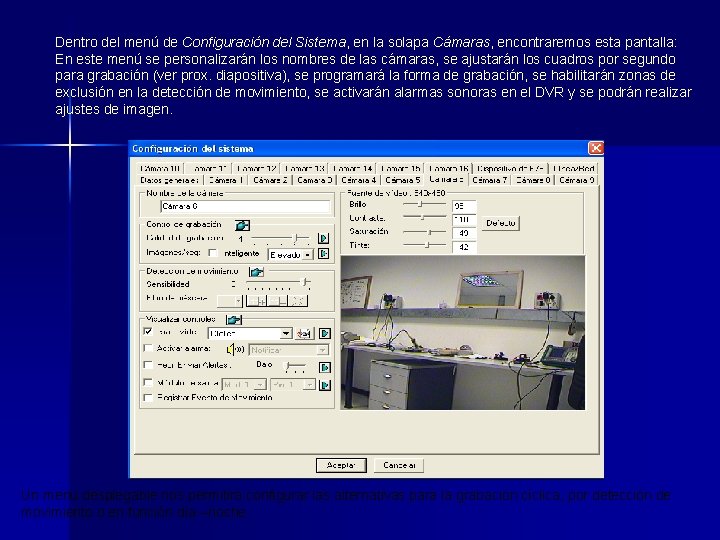This screenshot has height=540, width=720.
Task: Check Registrar Evento de Movimiento
Action: [x=148, y=398]
